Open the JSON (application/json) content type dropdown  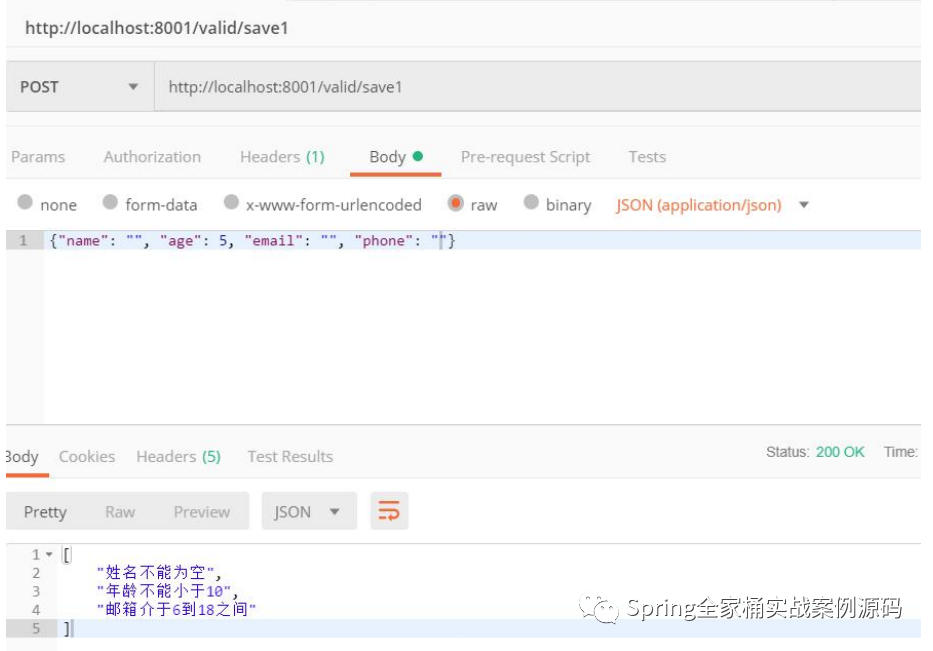pos(712,205)
